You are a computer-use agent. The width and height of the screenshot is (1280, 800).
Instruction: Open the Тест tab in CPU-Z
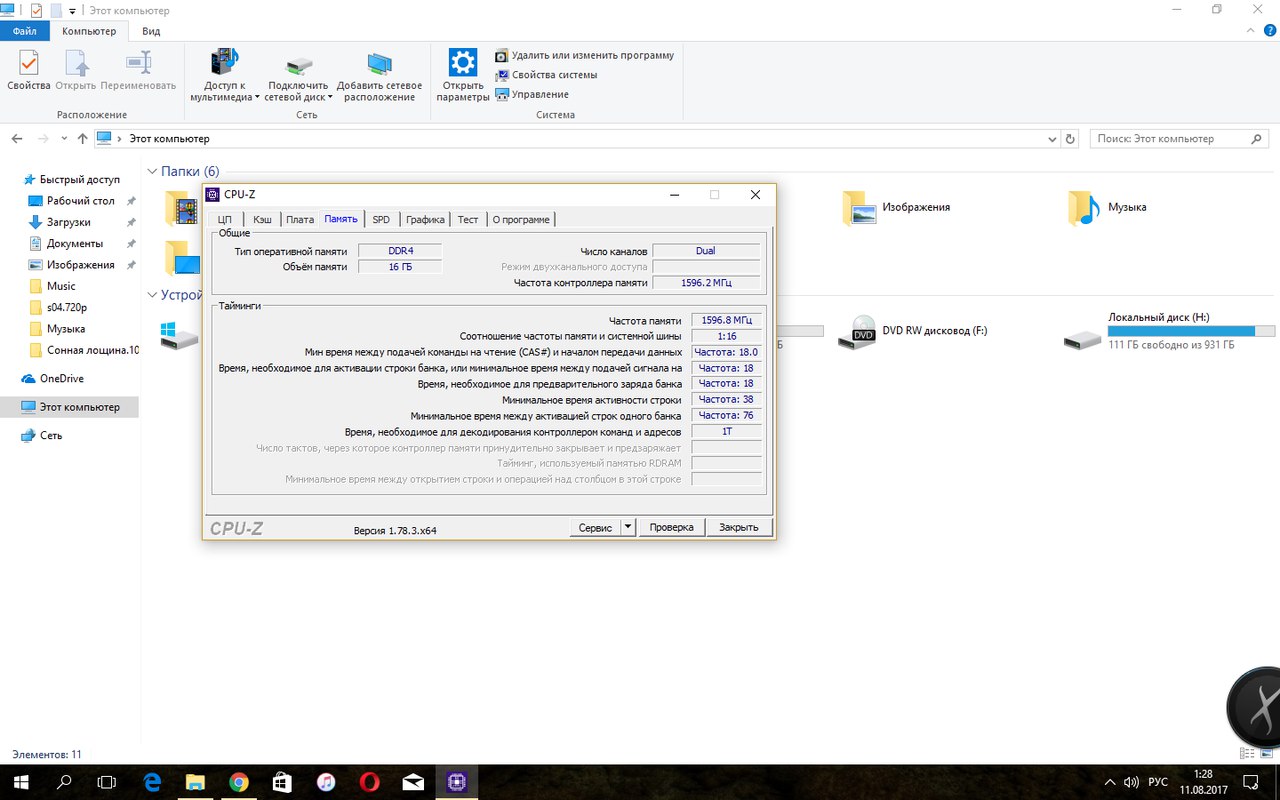(468, 219)
